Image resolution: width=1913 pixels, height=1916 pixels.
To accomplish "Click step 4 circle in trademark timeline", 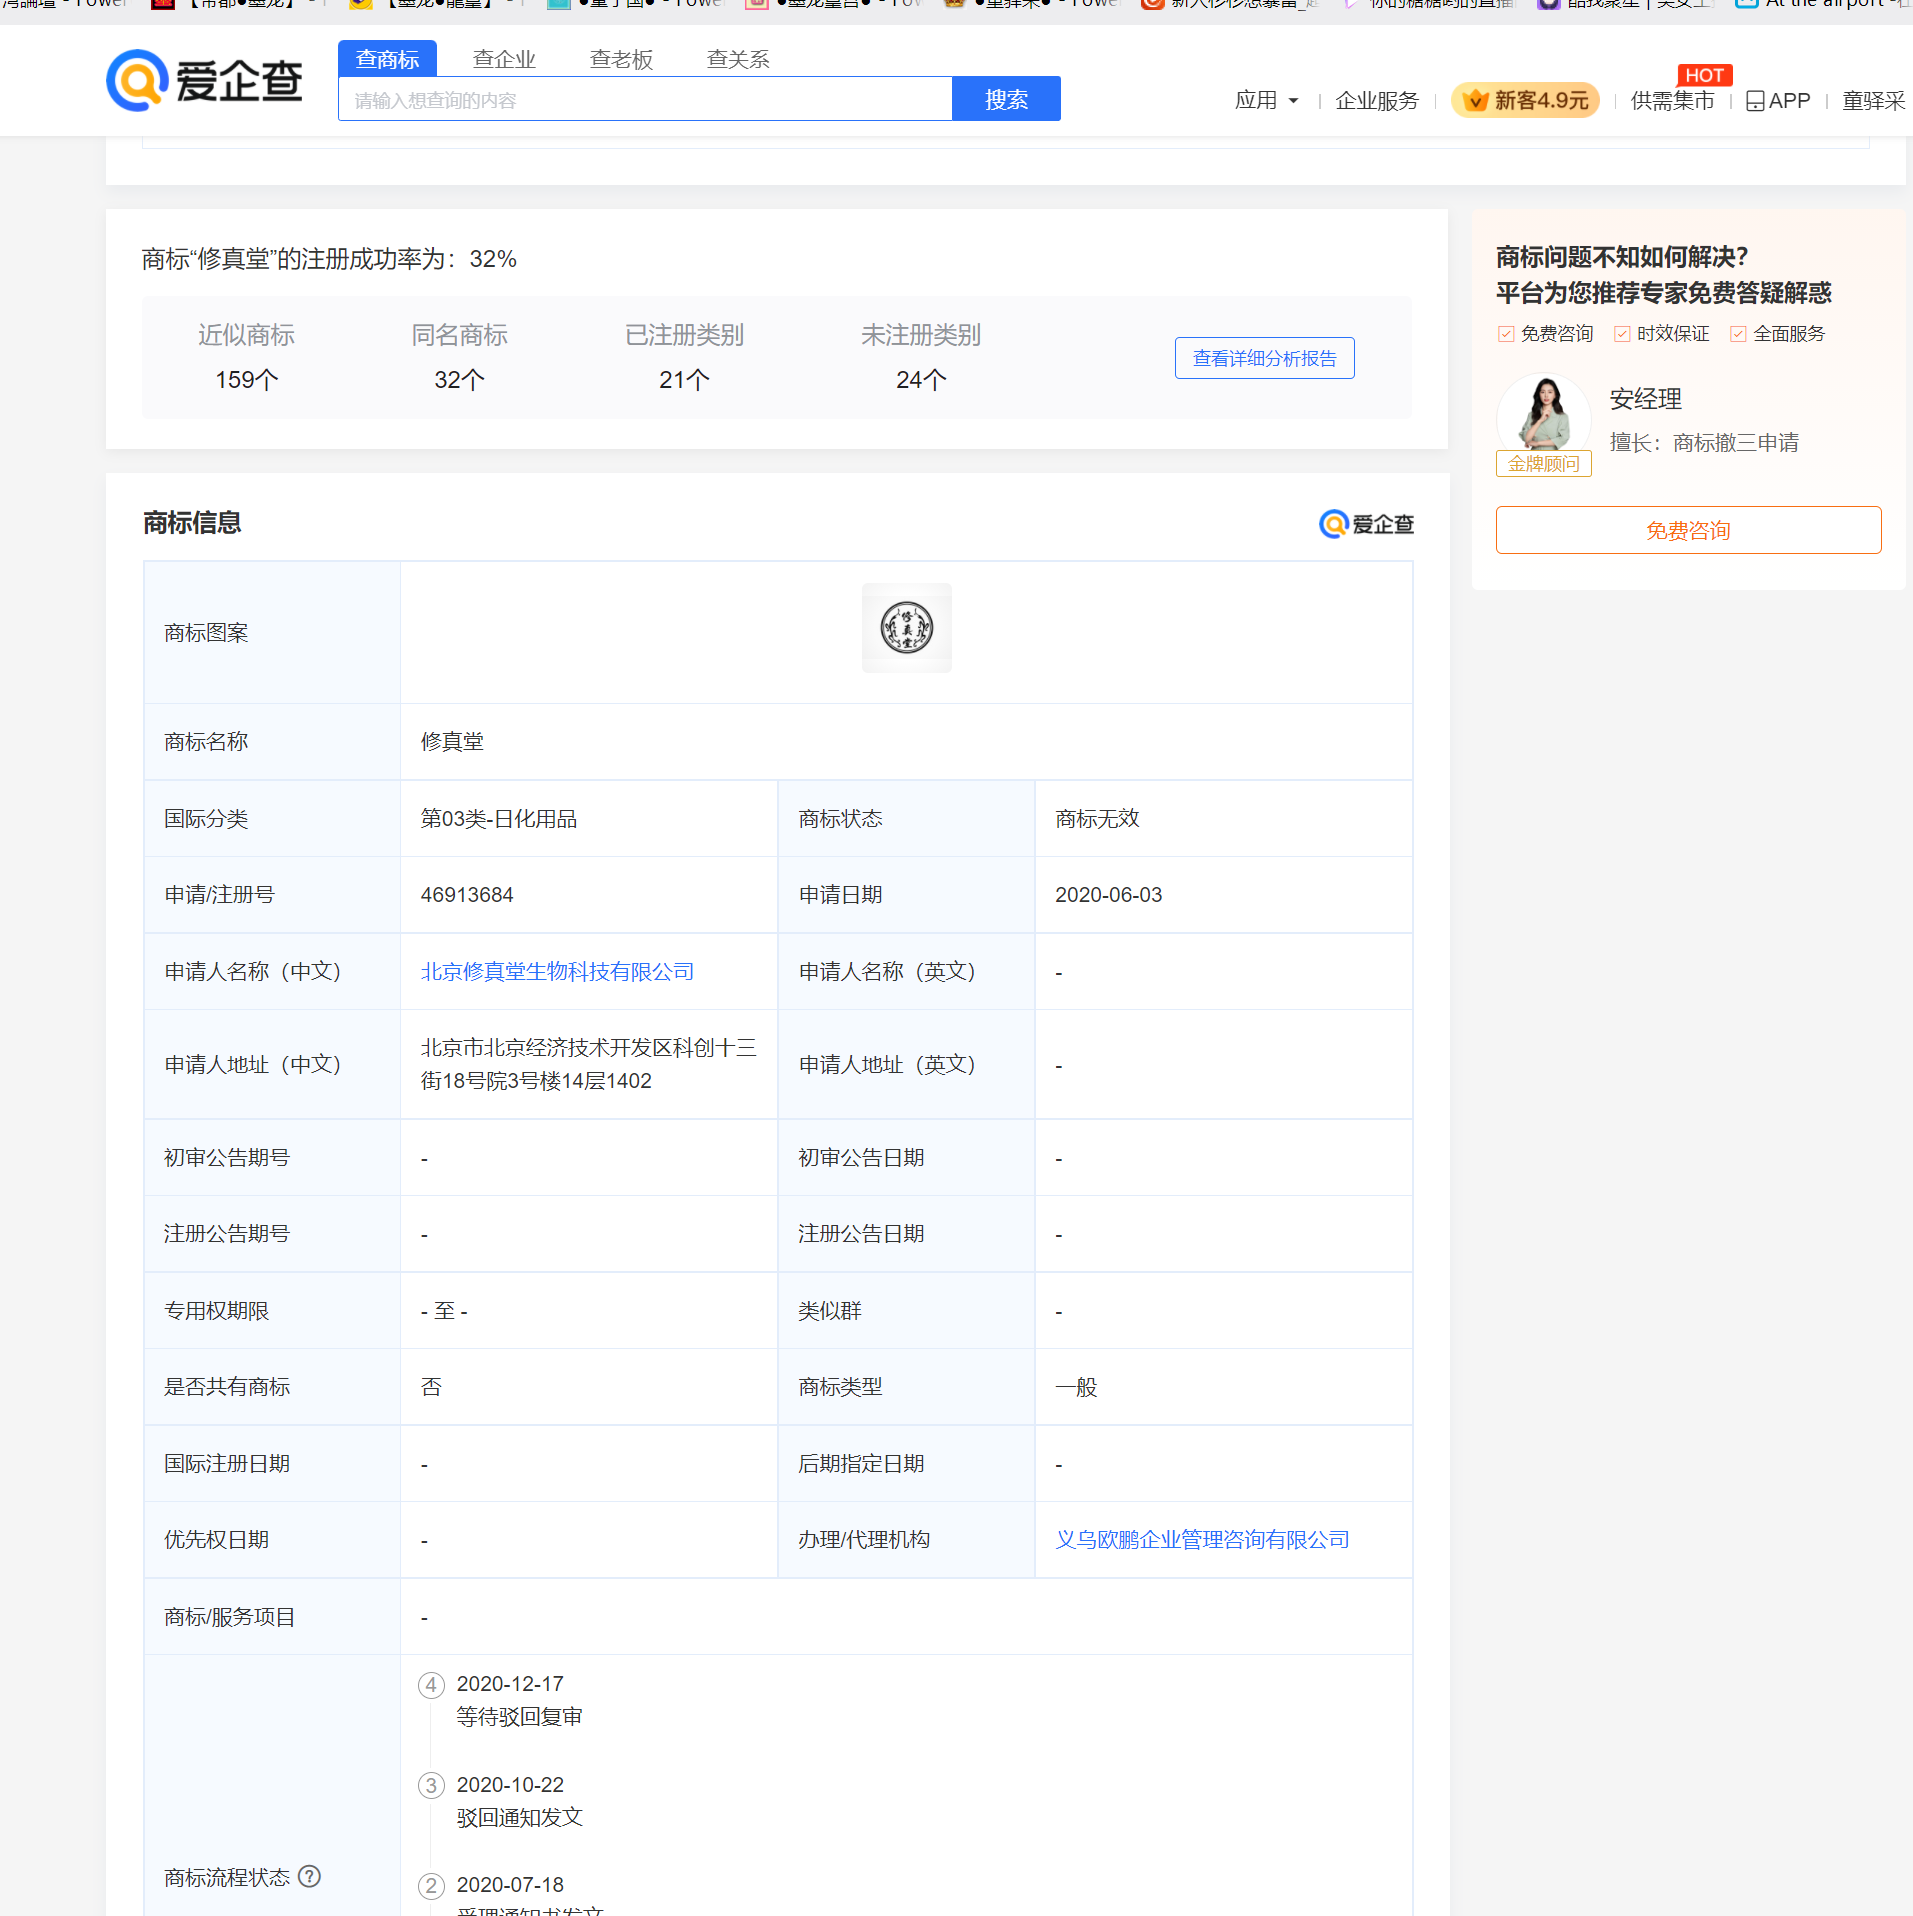I will 431,1685.
